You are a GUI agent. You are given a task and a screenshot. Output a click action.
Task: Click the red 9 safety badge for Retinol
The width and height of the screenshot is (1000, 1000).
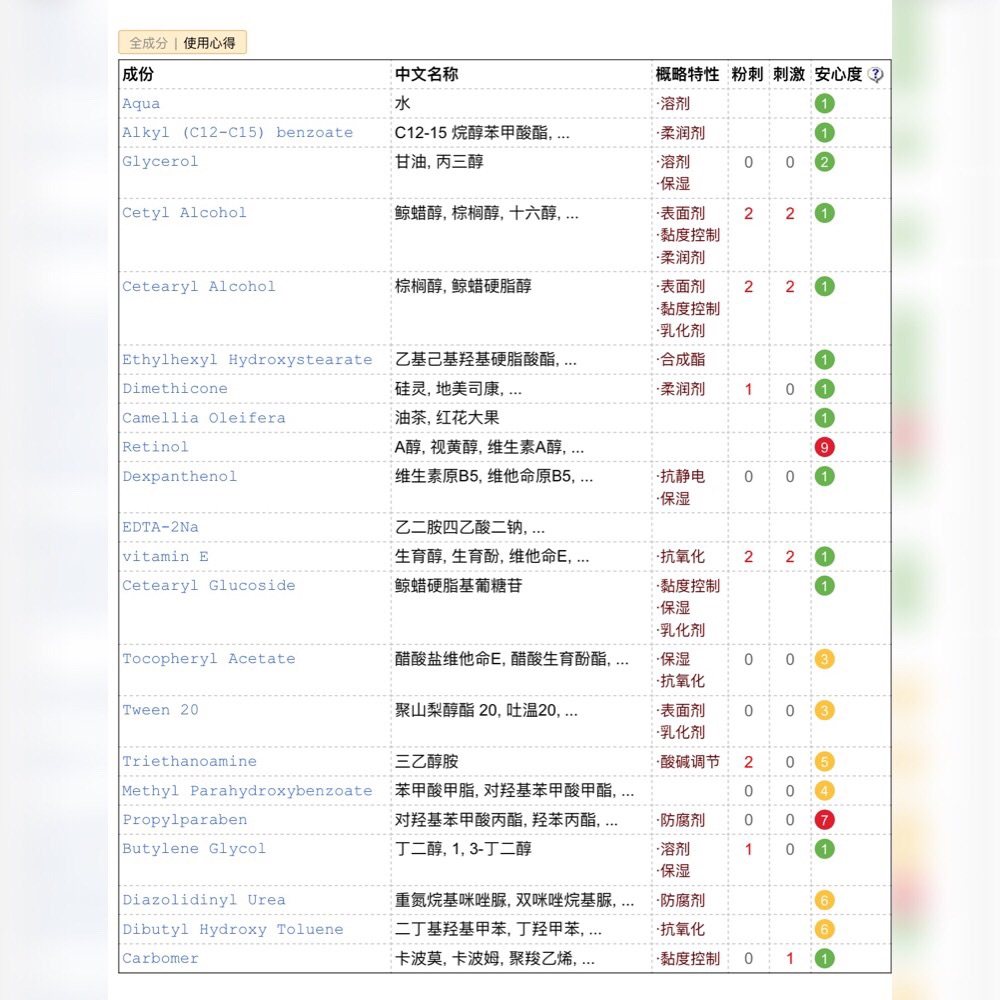point(824,447)
